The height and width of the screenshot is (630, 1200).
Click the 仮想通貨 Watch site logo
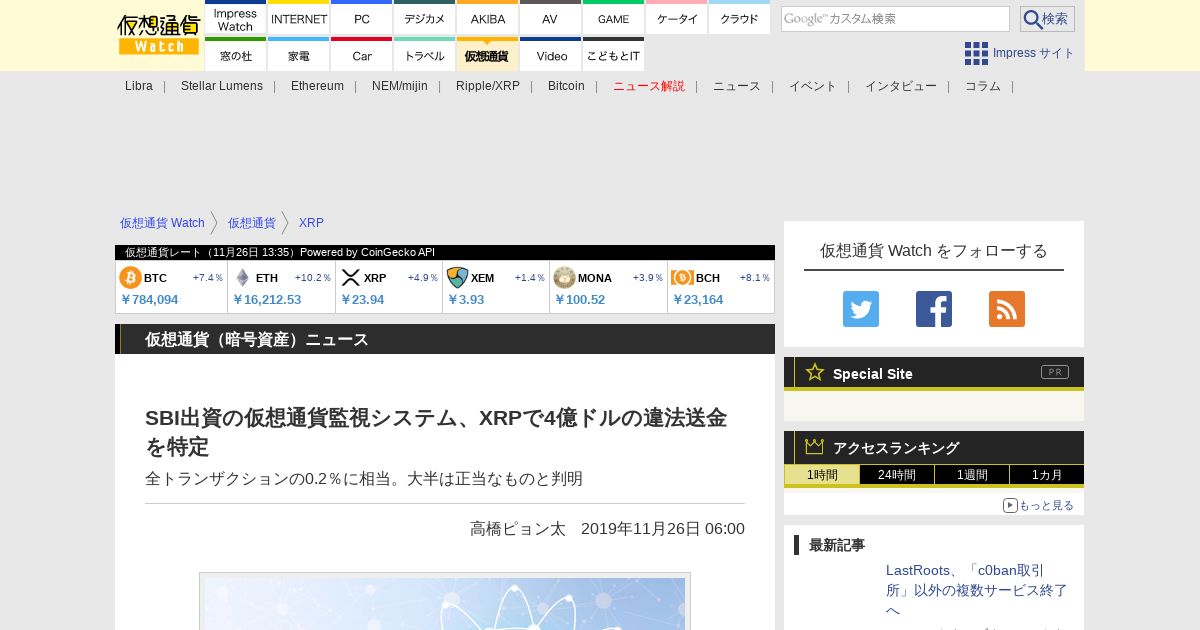point(159,35)
